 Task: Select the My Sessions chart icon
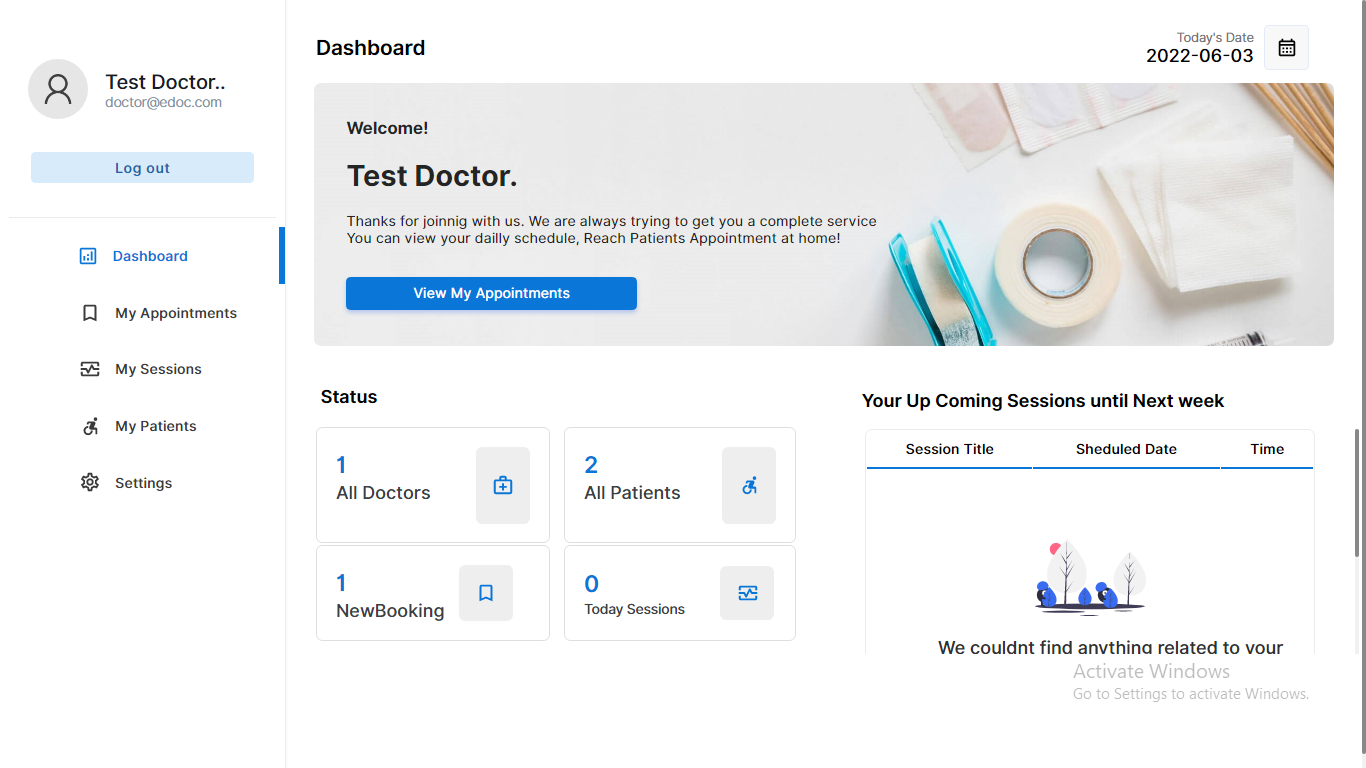pos(89,369)
